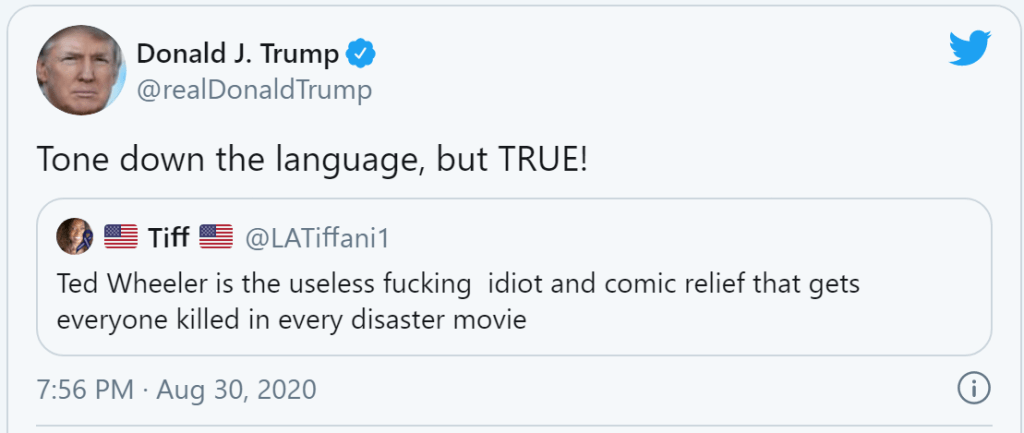The width and height of the screenshot is (1024, 433).
Task: Select the Tiff display name
Action: click(x=168, y=238)
